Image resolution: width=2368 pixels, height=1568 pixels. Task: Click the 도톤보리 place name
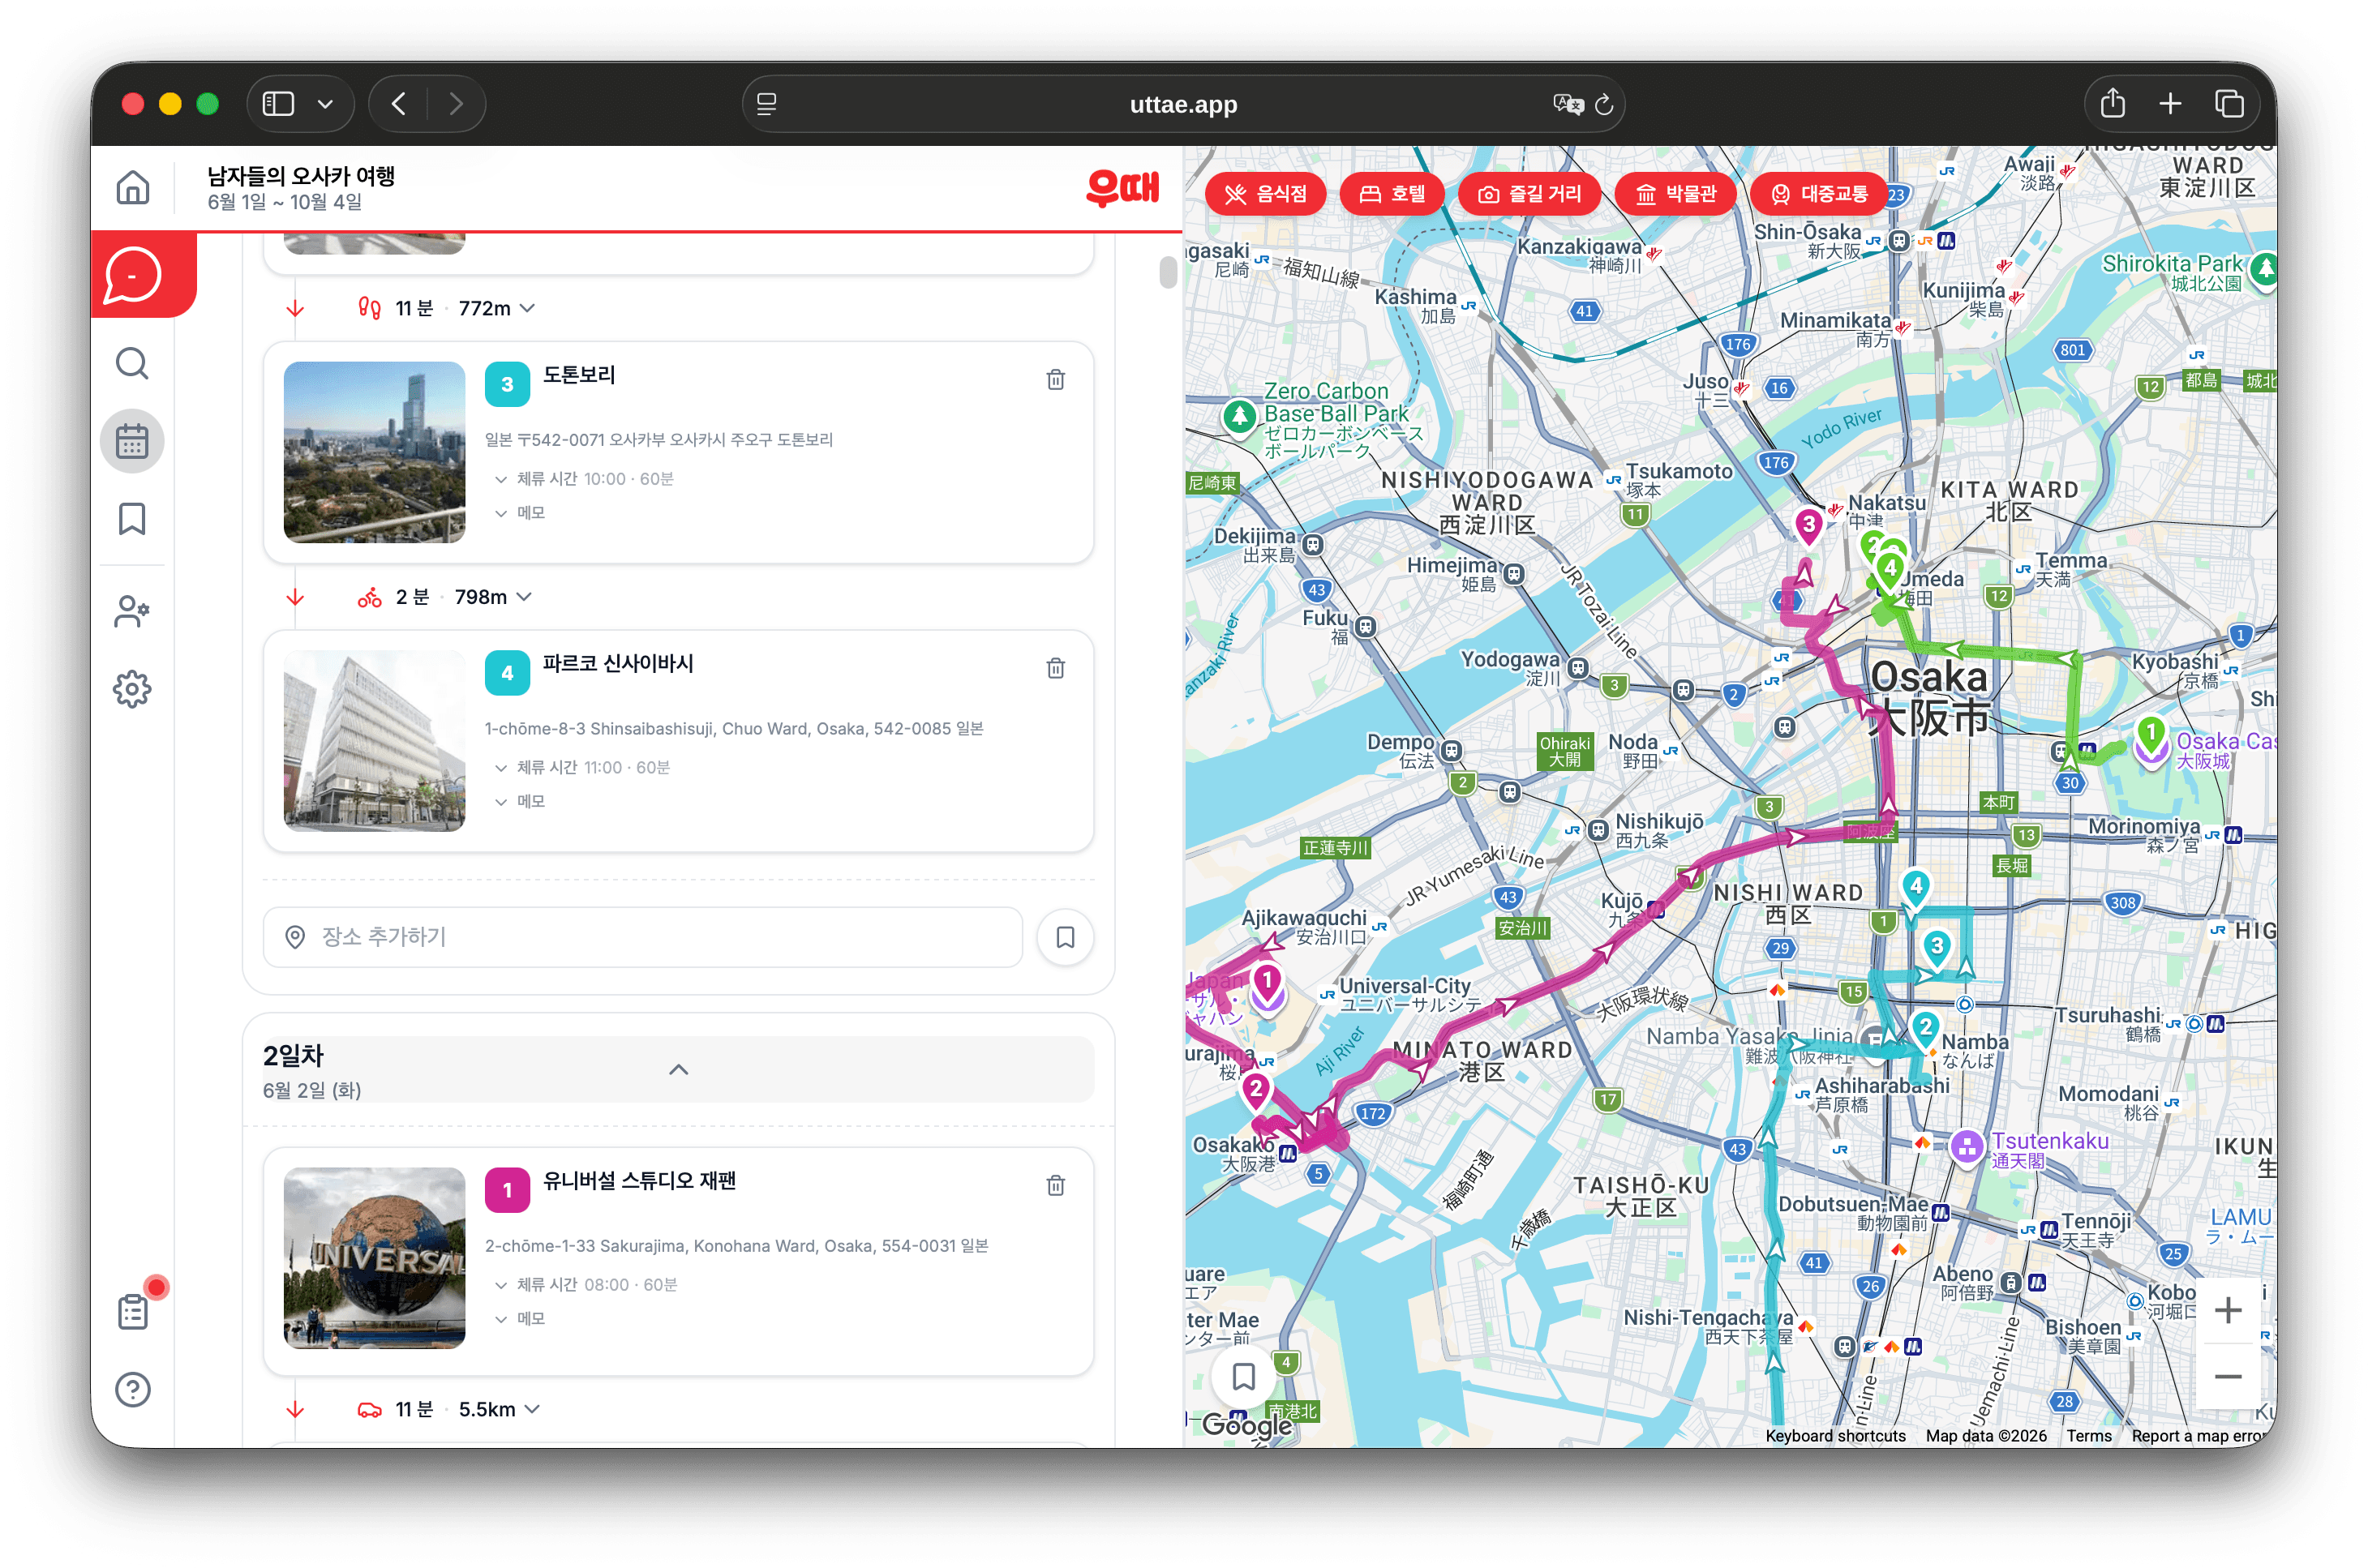tap(579, 375)
